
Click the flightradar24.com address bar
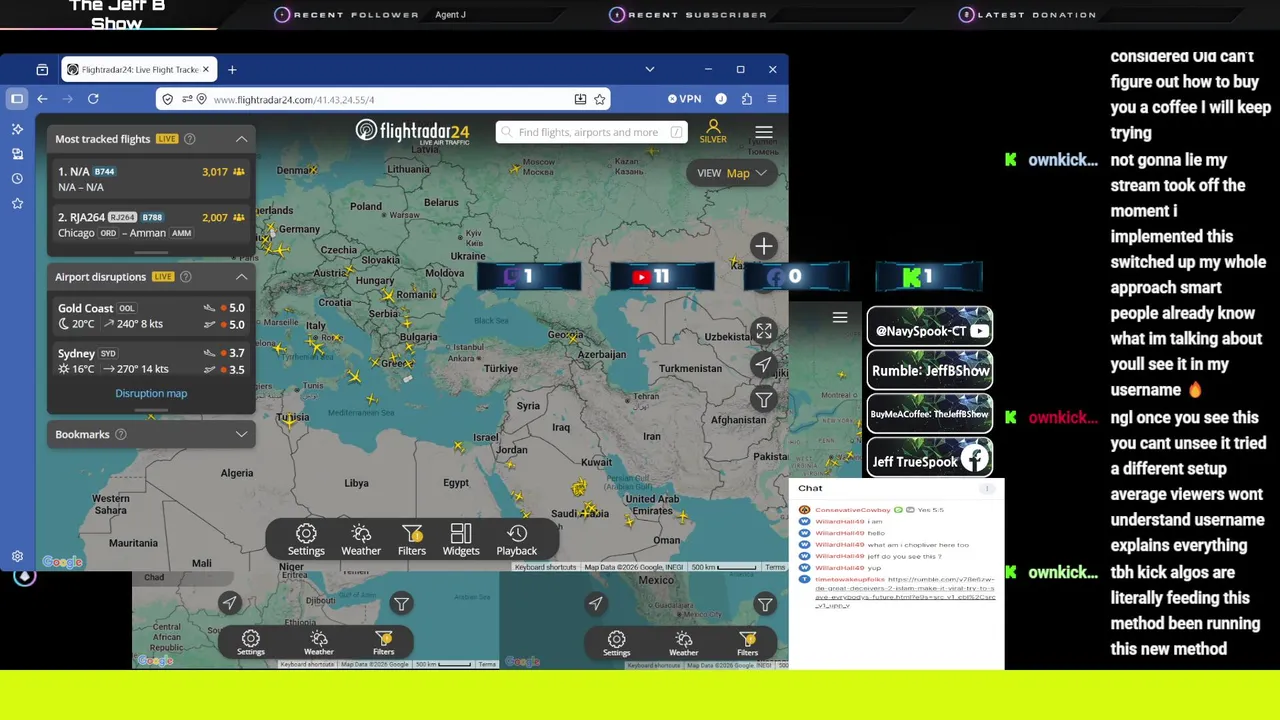coord(383,99)
